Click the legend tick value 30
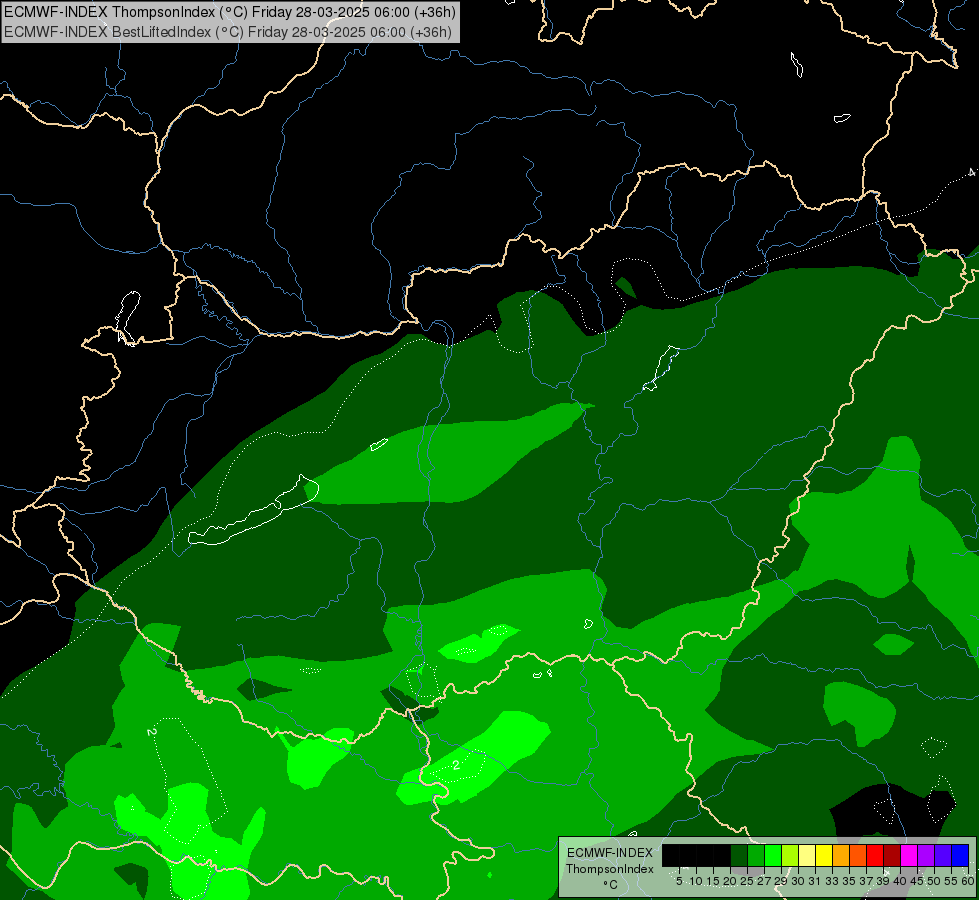The image size is (979, 900). click(x=798, y=881)
